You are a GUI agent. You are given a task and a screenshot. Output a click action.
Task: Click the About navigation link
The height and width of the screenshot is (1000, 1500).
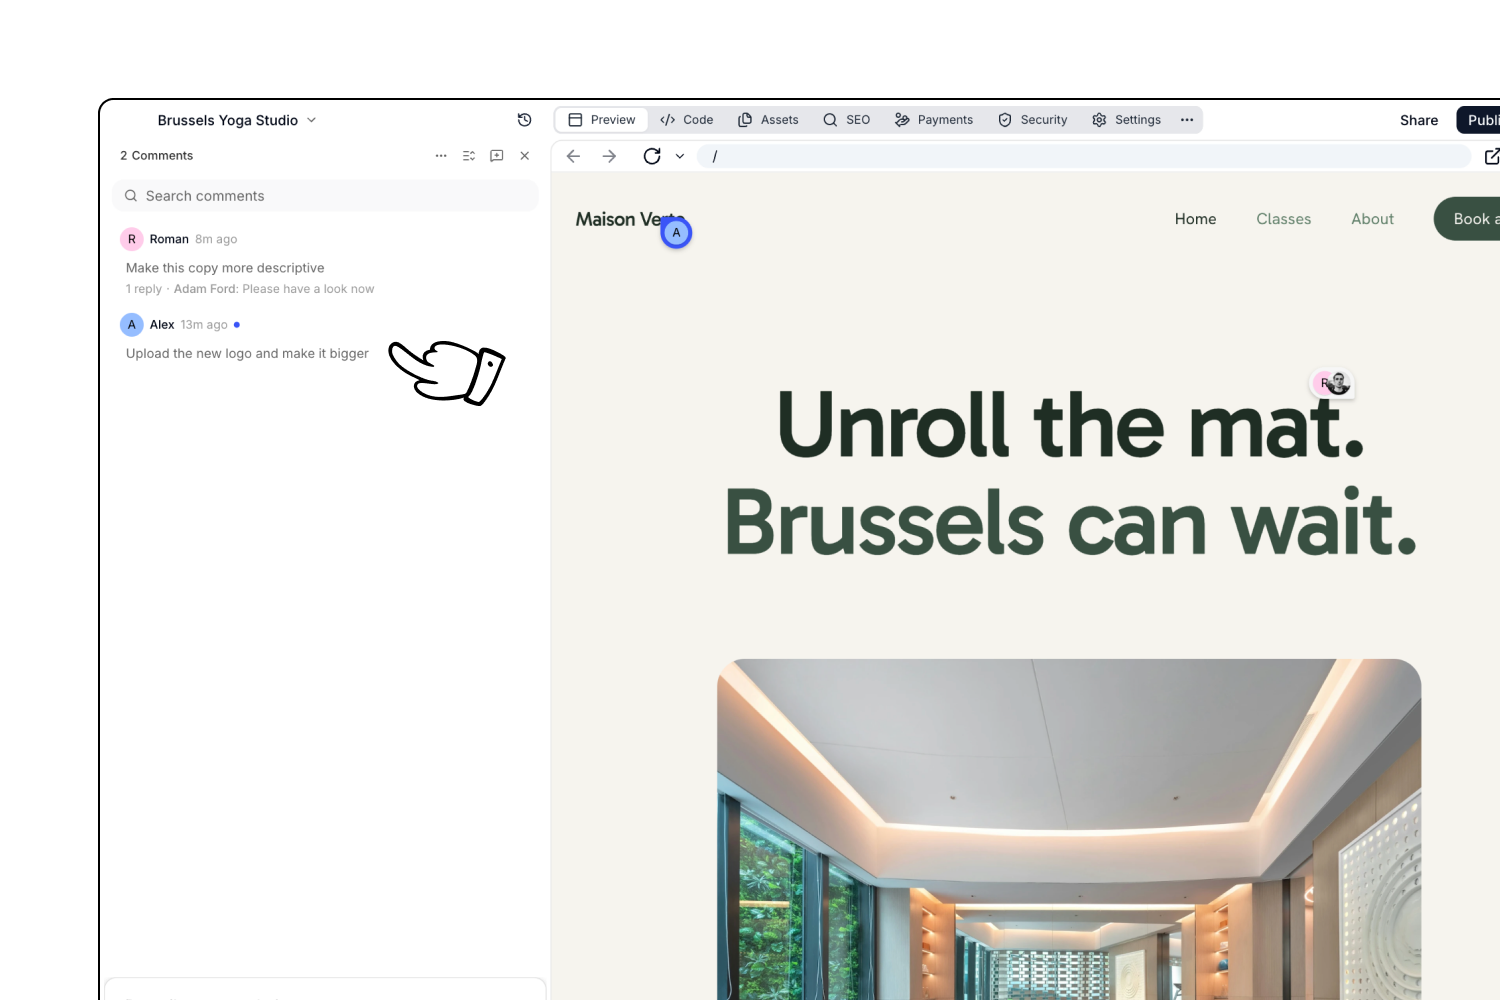click(1372, 219)
